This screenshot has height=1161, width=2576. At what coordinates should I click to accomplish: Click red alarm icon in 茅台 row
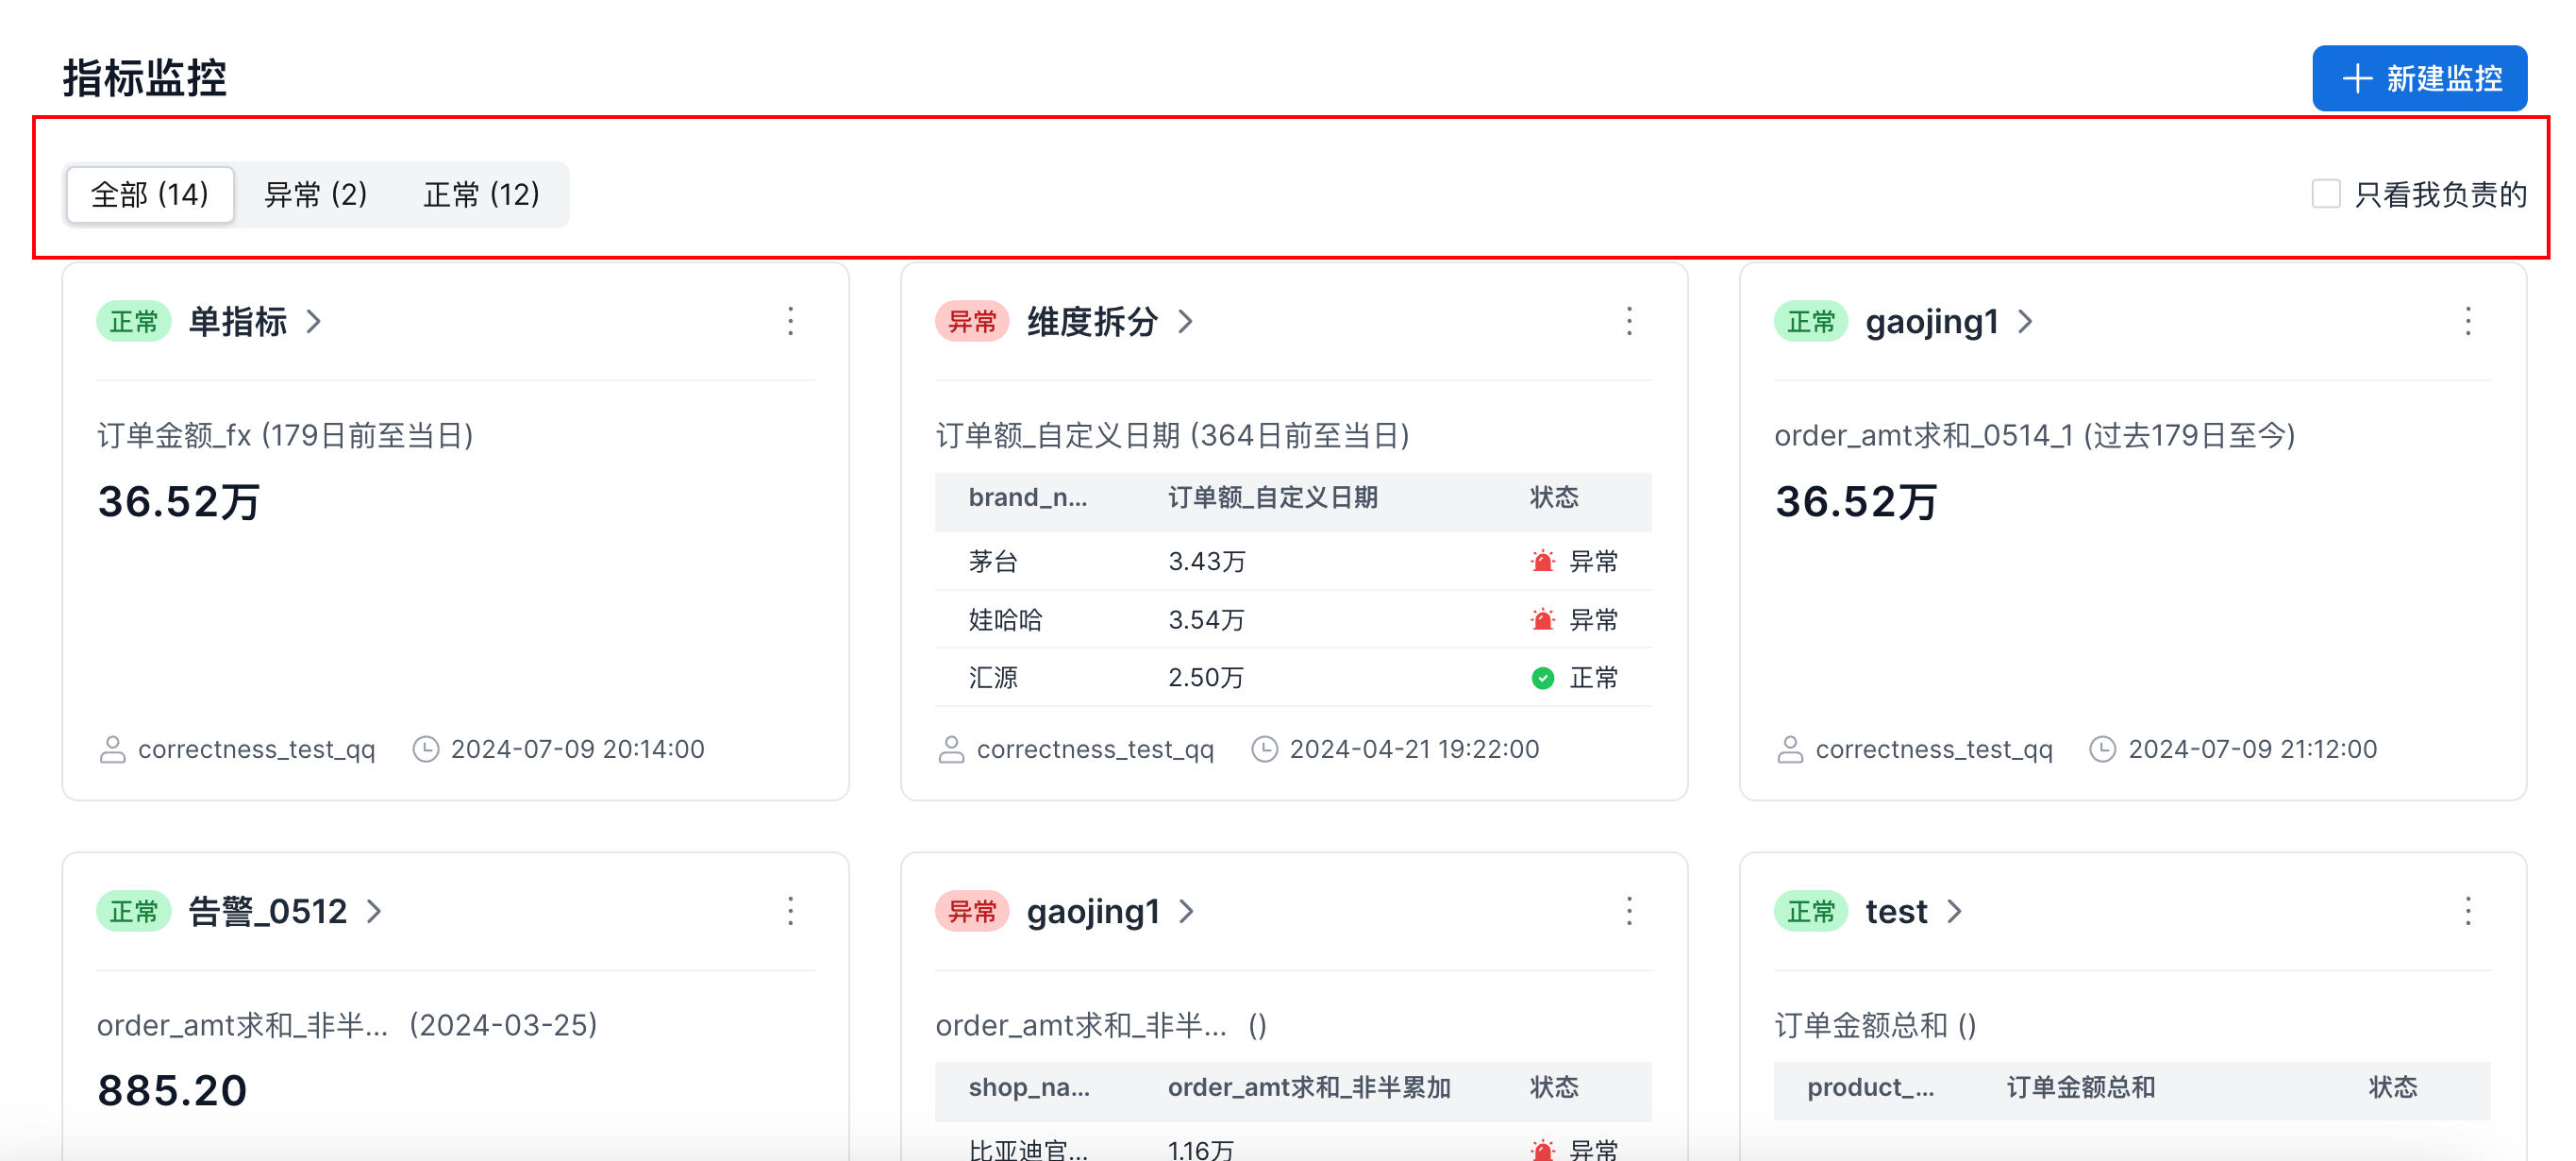pyautogui.click(x=1542, y=561)
